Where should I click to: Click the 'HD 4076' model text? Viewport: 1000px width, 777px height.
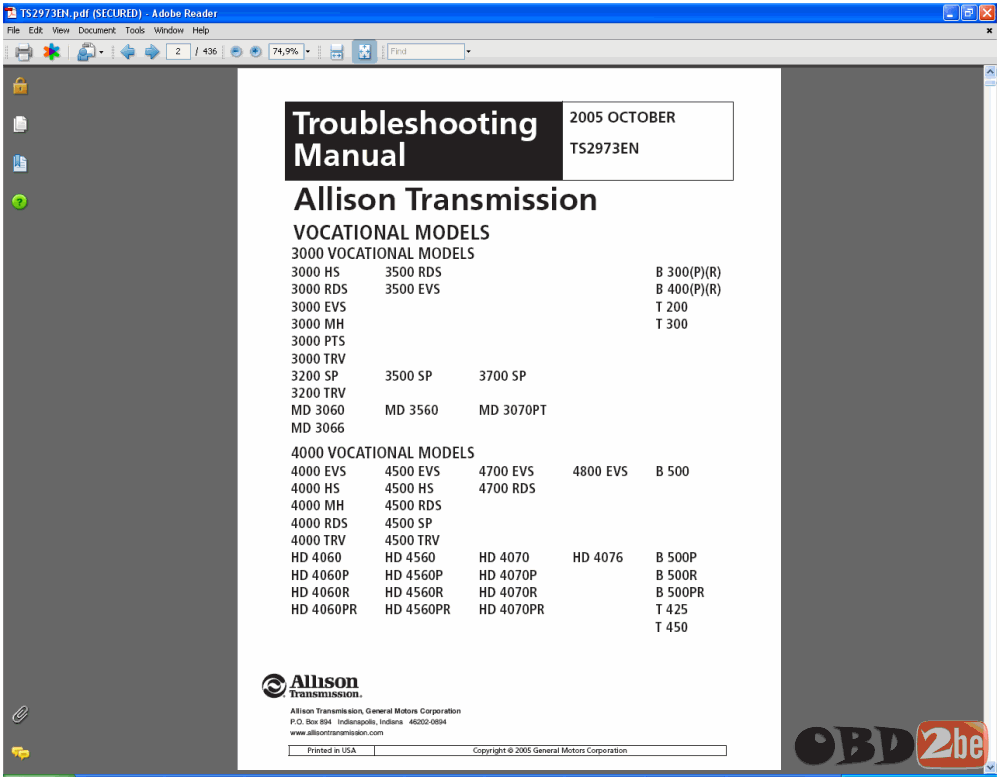tap(597, 558)
